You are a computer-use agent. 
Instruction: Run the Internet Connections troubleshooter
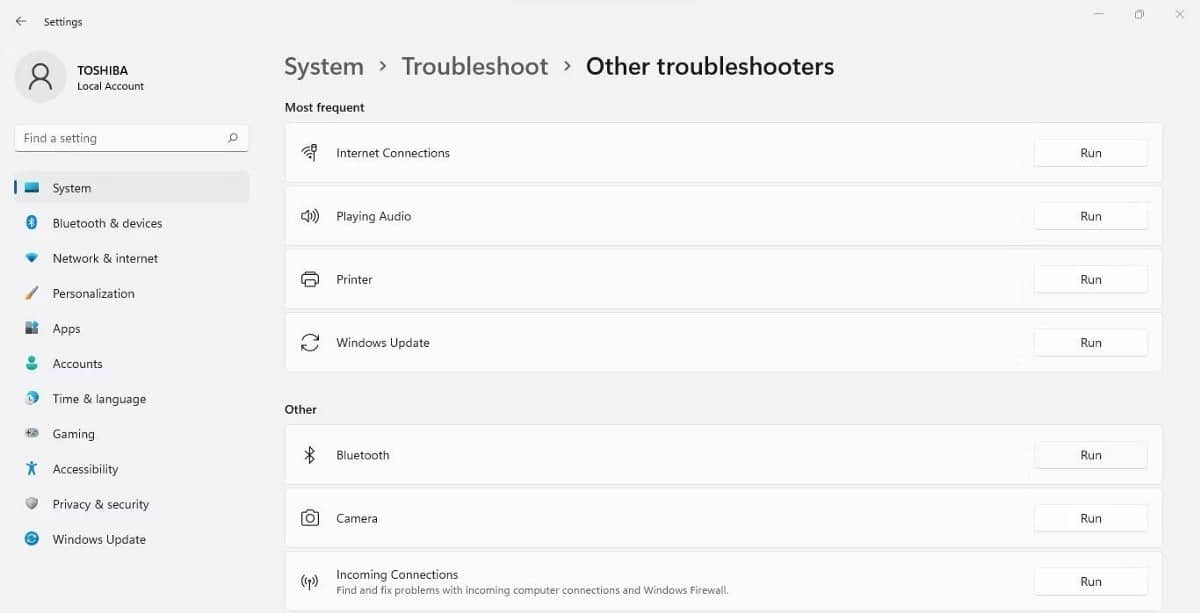coord(1090,152)
